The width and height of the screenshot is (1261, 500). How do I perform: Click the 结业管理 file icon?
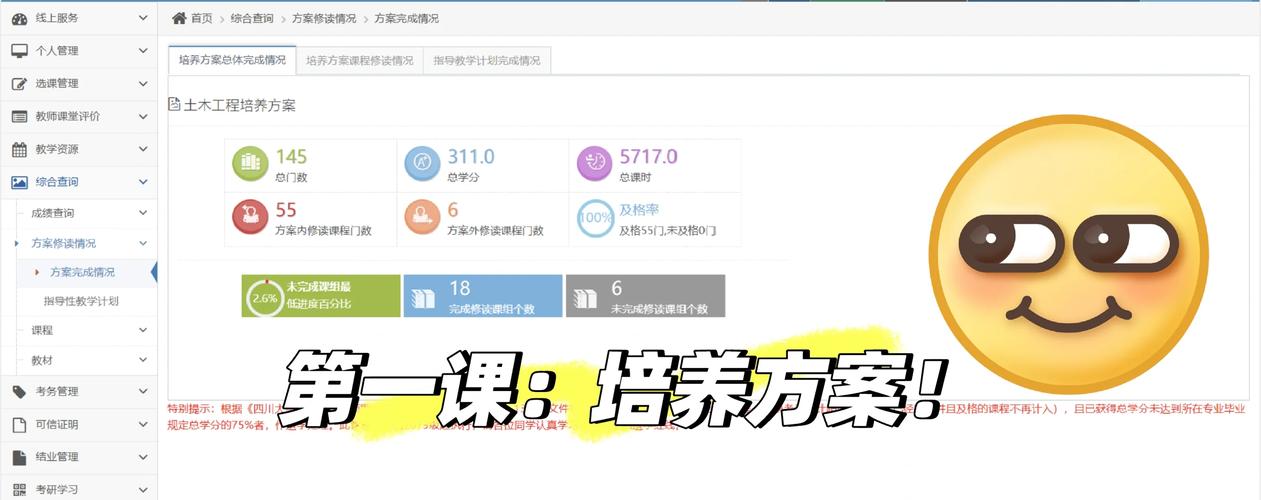pyautogui.click(x=19, y=457)
